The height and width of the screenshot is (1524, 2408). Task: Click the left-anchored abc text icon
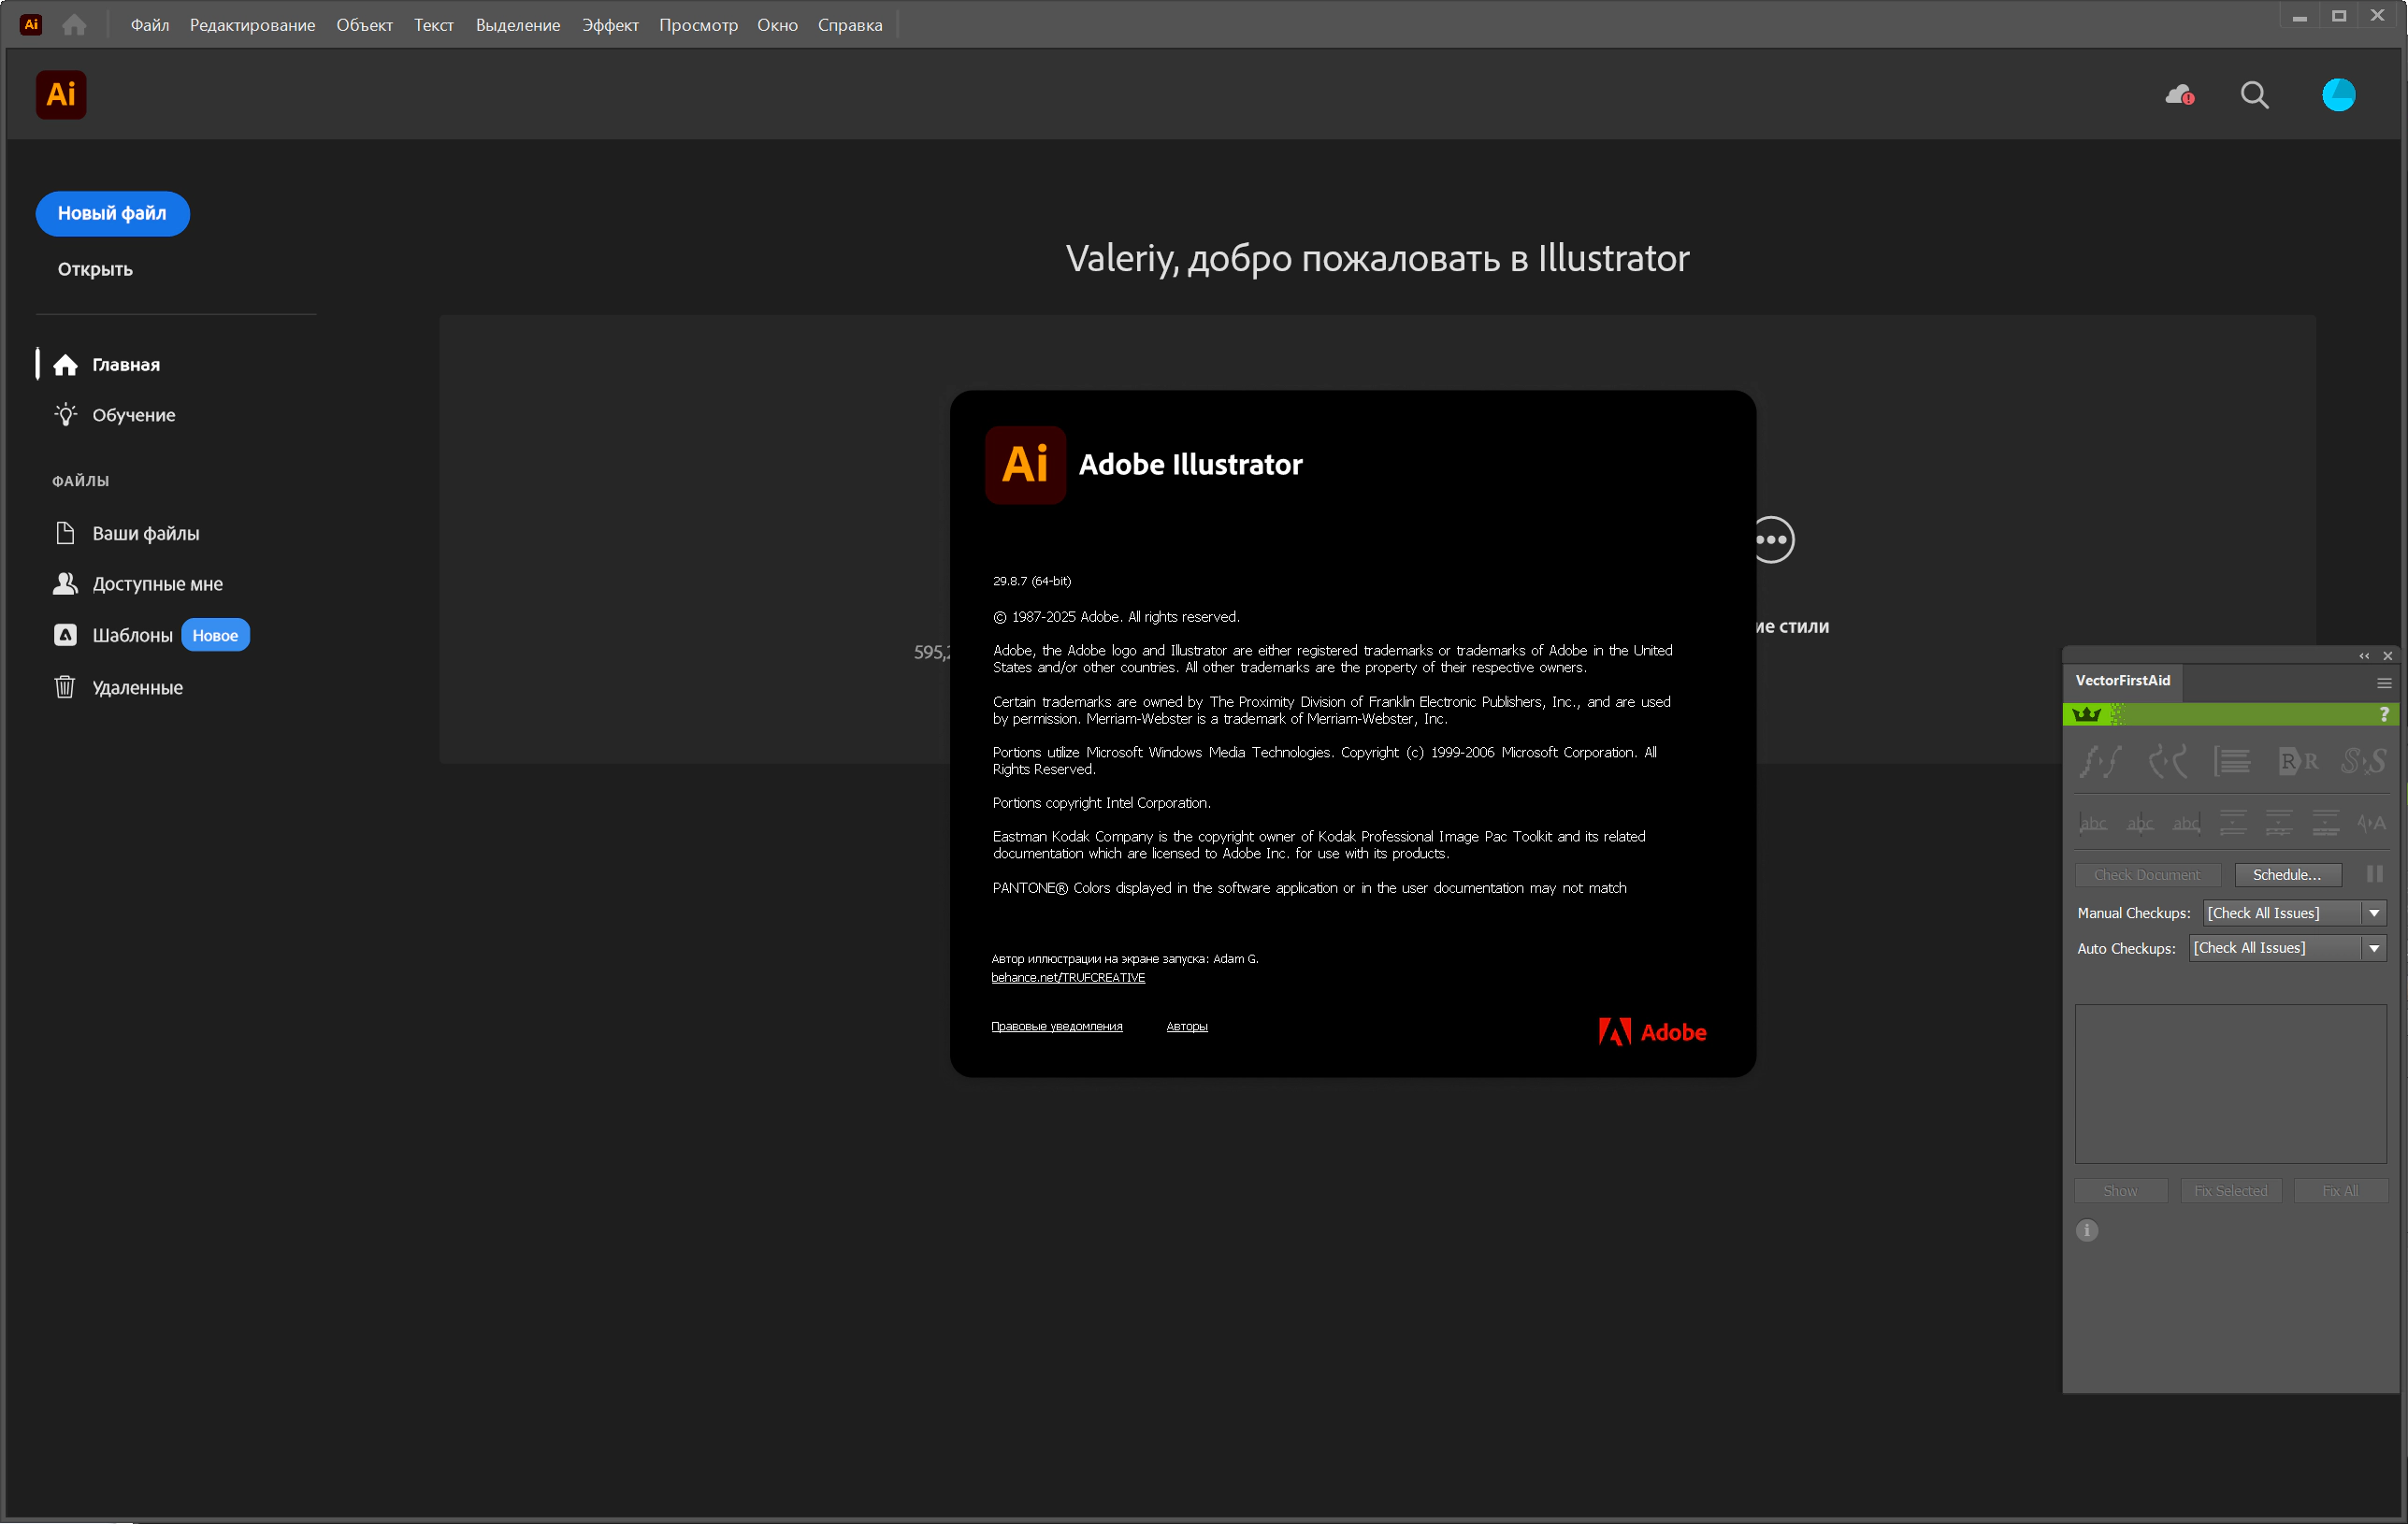click(2092, 823)
